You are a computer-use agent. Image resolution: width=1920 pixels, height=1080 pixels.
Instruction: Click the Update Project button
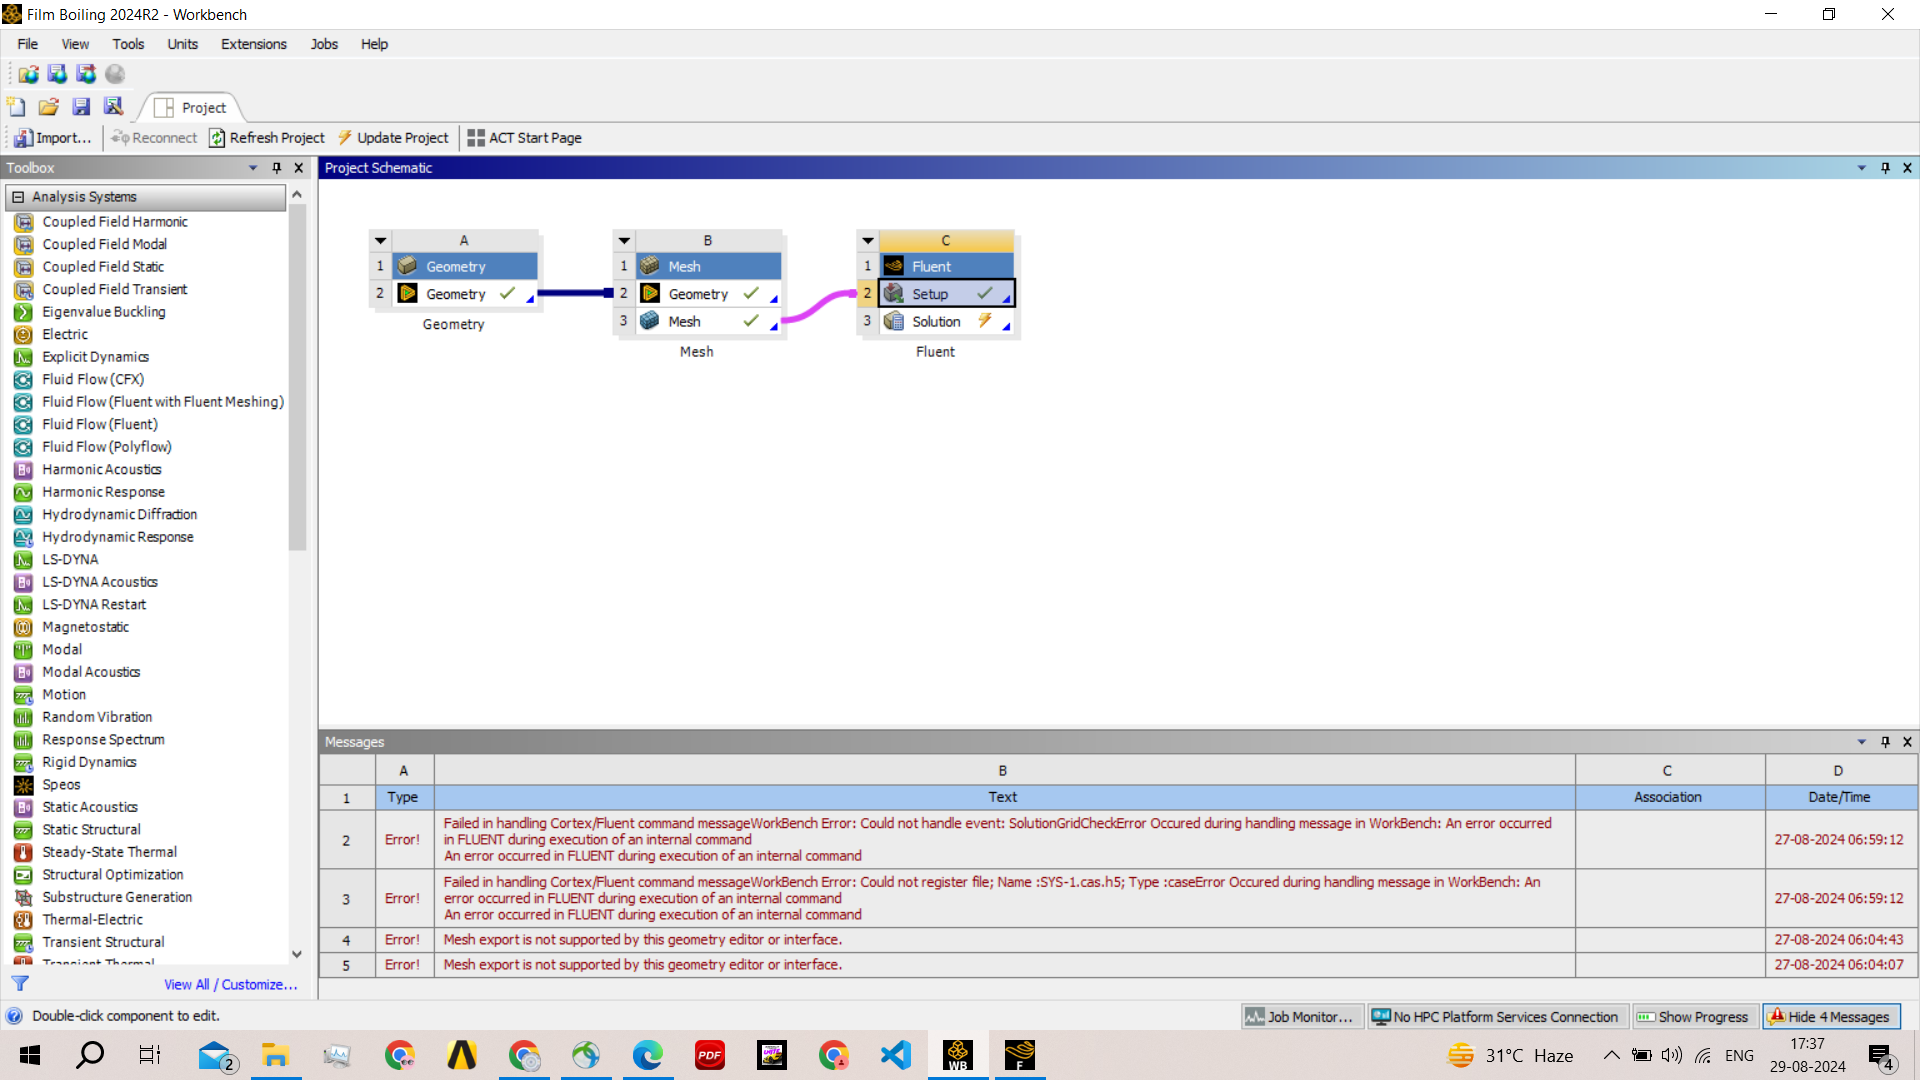tap(393, 138)
